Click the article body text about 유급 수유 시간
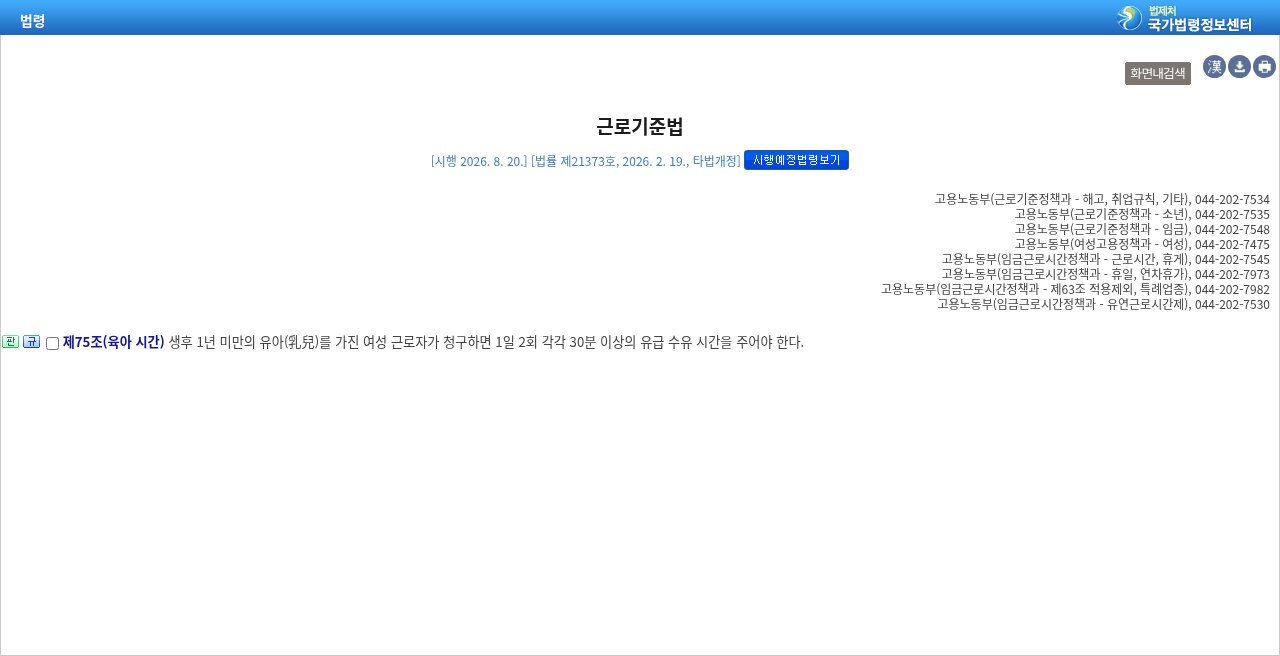Viewport: 1280px width, 656px height. point(486,342)
